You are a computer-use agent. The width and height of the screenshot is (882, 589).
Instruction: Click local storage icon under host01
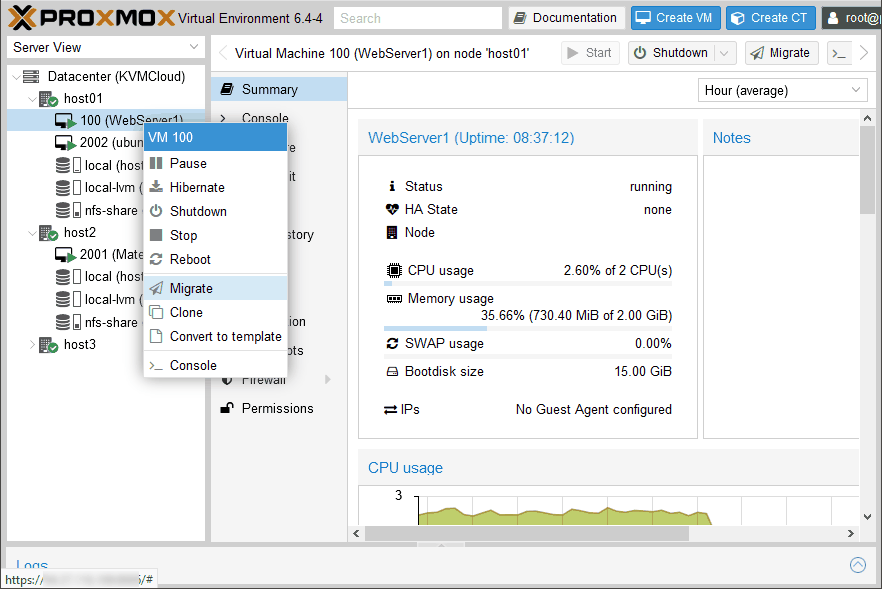(x=69, y=165)
